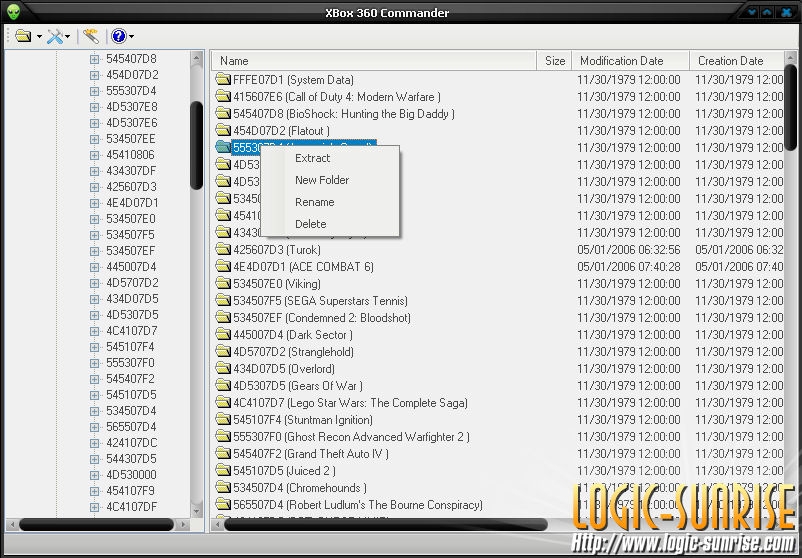Open the tools icon's dropdown arrow
The image size is (802, 558).
click(x=68, y=37)
